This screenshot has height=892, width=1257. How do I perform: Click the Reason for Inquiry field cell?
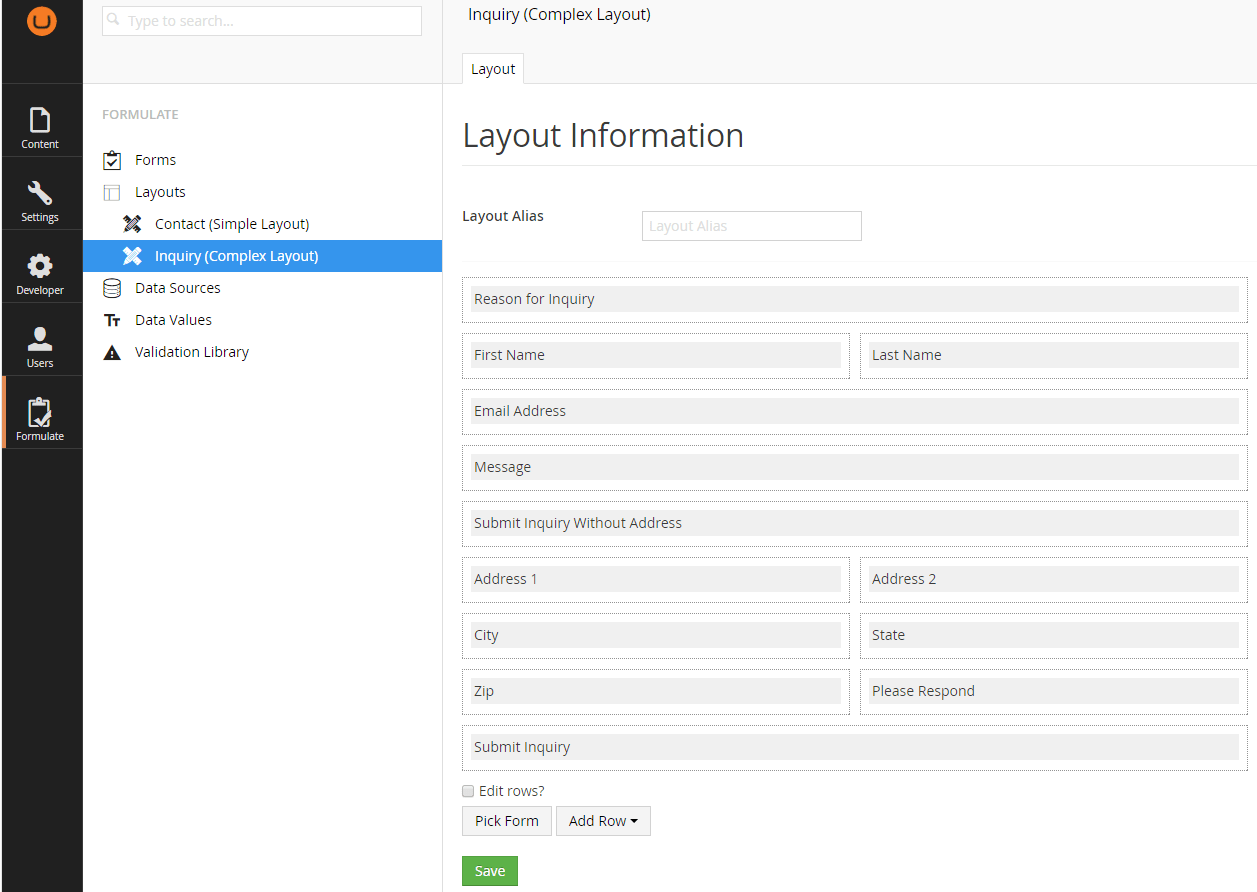[x=855, y=299]
